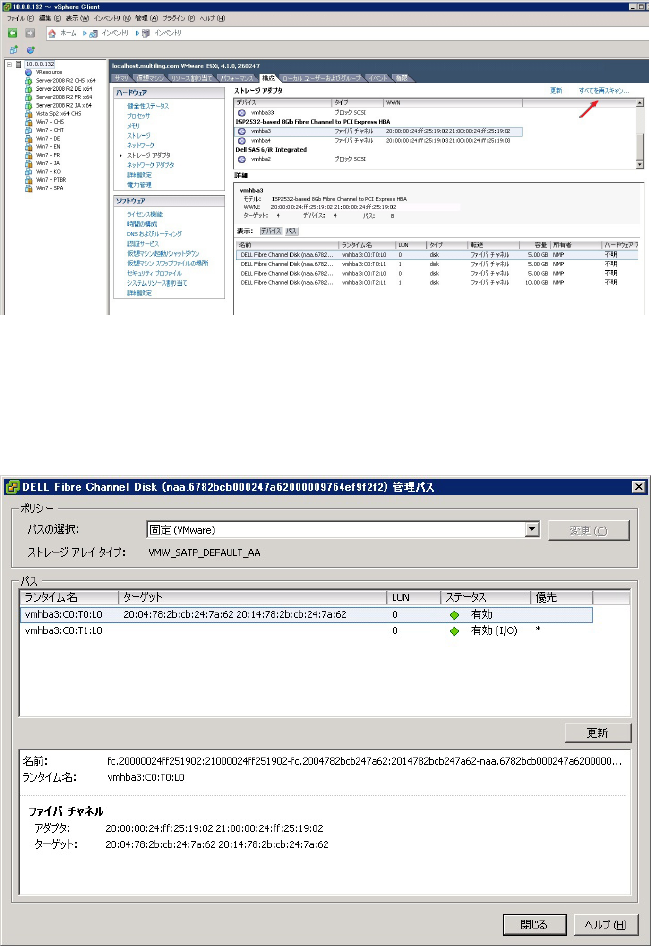Switch to the ローカルユーザーおよびグループ tab
651x946 pixels.
pos(322,78)
